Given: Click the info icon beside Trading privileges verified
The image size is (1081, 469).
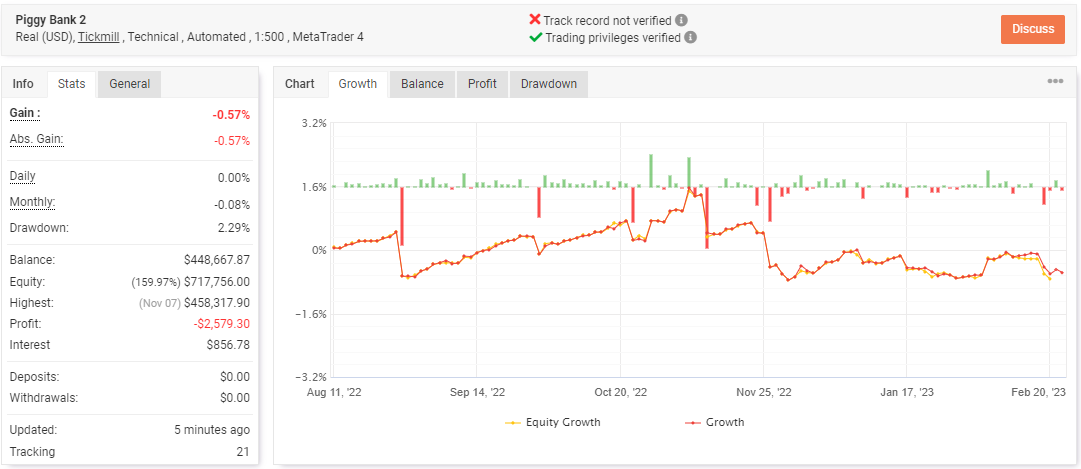Looking at the screenshot, I should [x=690, y=37].
